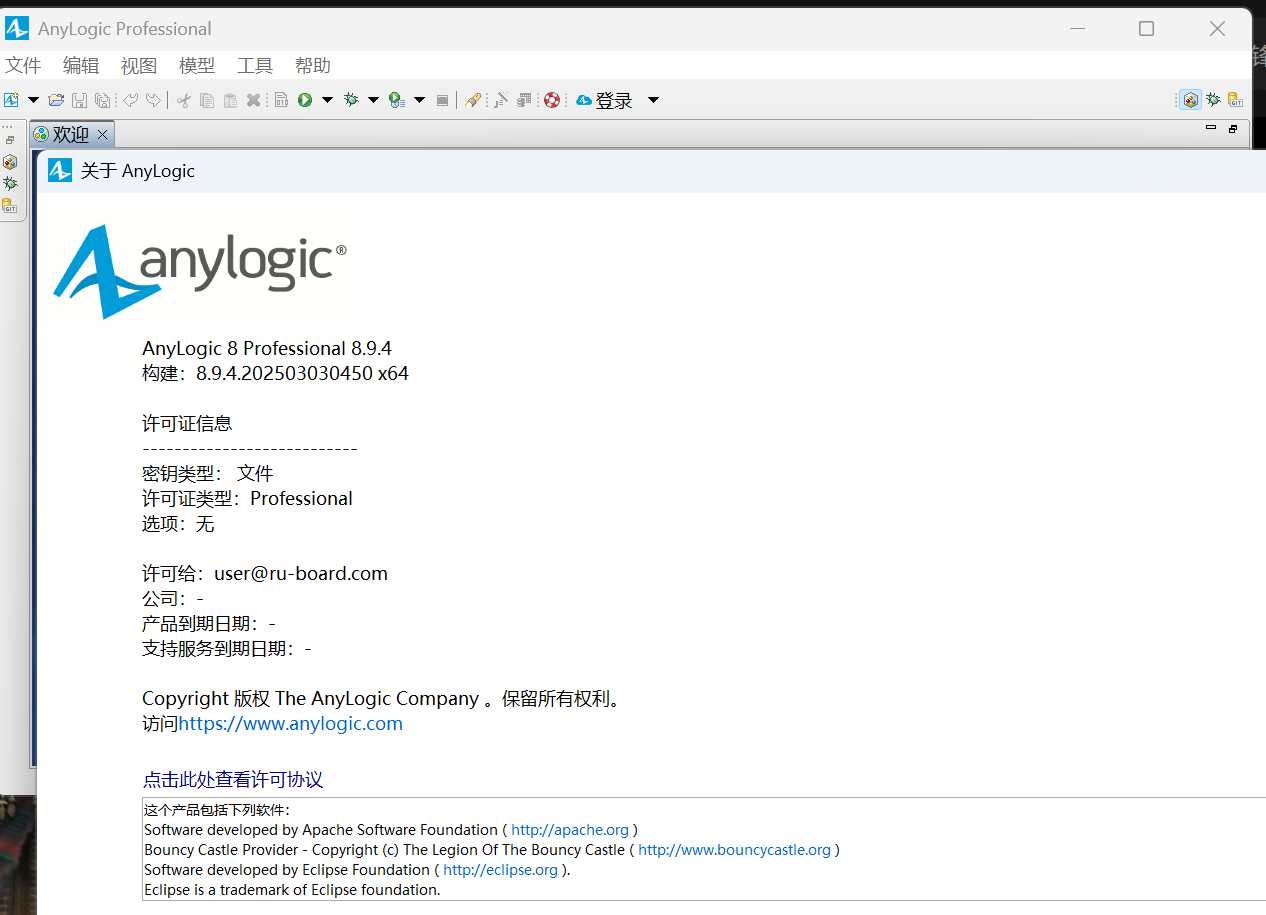
Task: Minimize the editor view area
Action: (x=1211, y=128)
